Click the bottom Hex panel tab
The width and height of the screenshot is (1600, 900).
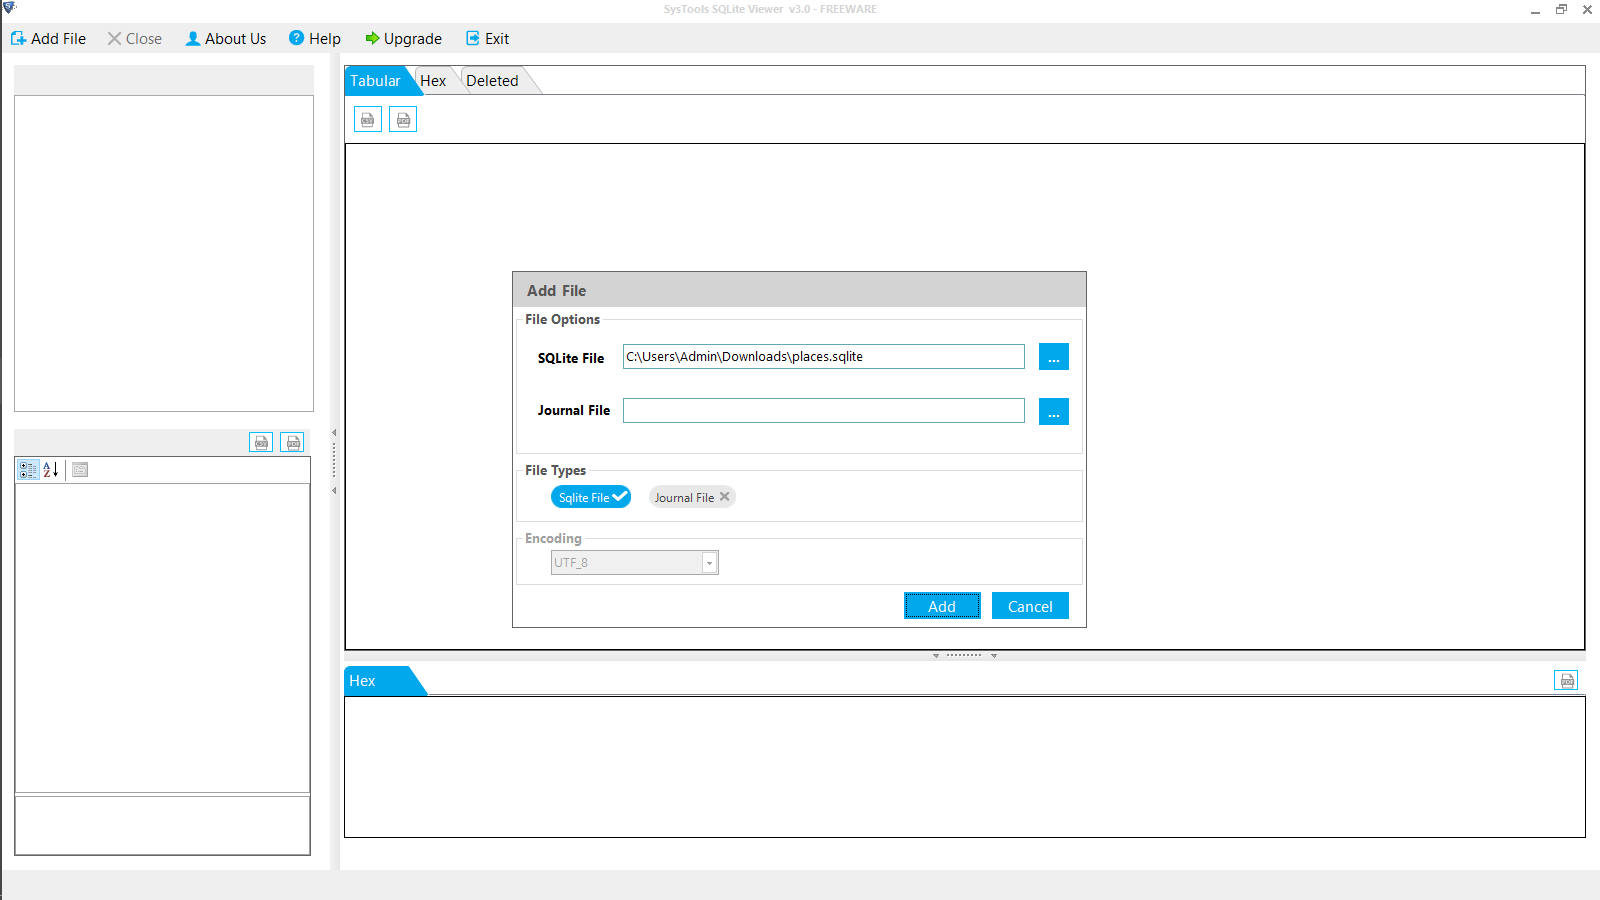(x=377, y=681)
